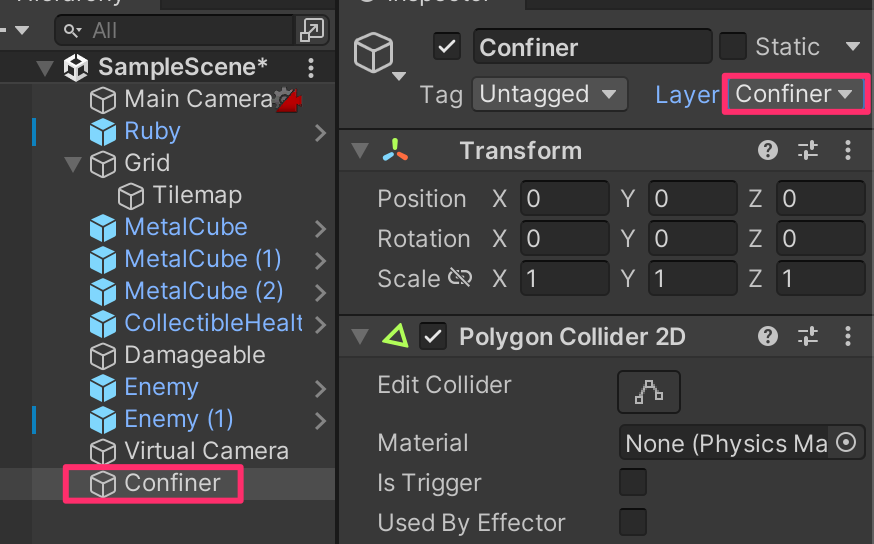Enable the Static checkbox
Image resolution: width=874 pixels, height=544 pixels.
[733, 47]
